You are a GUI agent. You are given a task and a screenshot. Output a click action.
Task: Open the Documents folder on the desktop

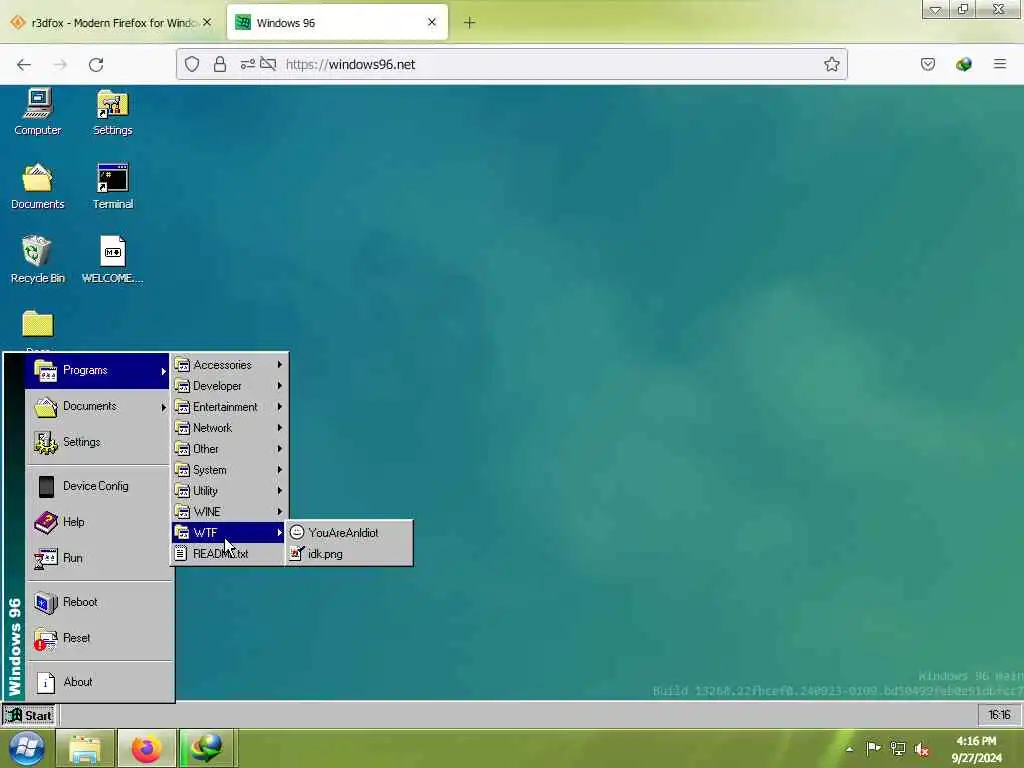coord(38,186)
